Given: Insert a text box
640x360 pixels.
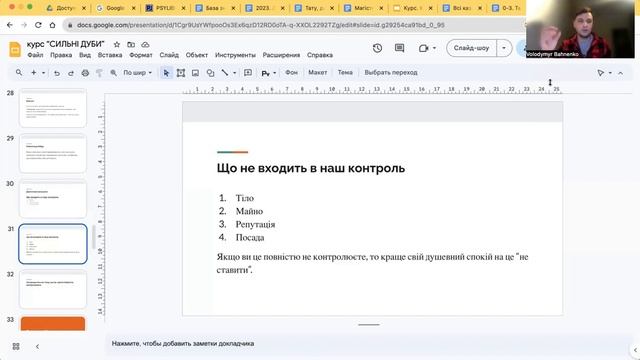Looking at the screenshot, I should (x=181, y=73).
